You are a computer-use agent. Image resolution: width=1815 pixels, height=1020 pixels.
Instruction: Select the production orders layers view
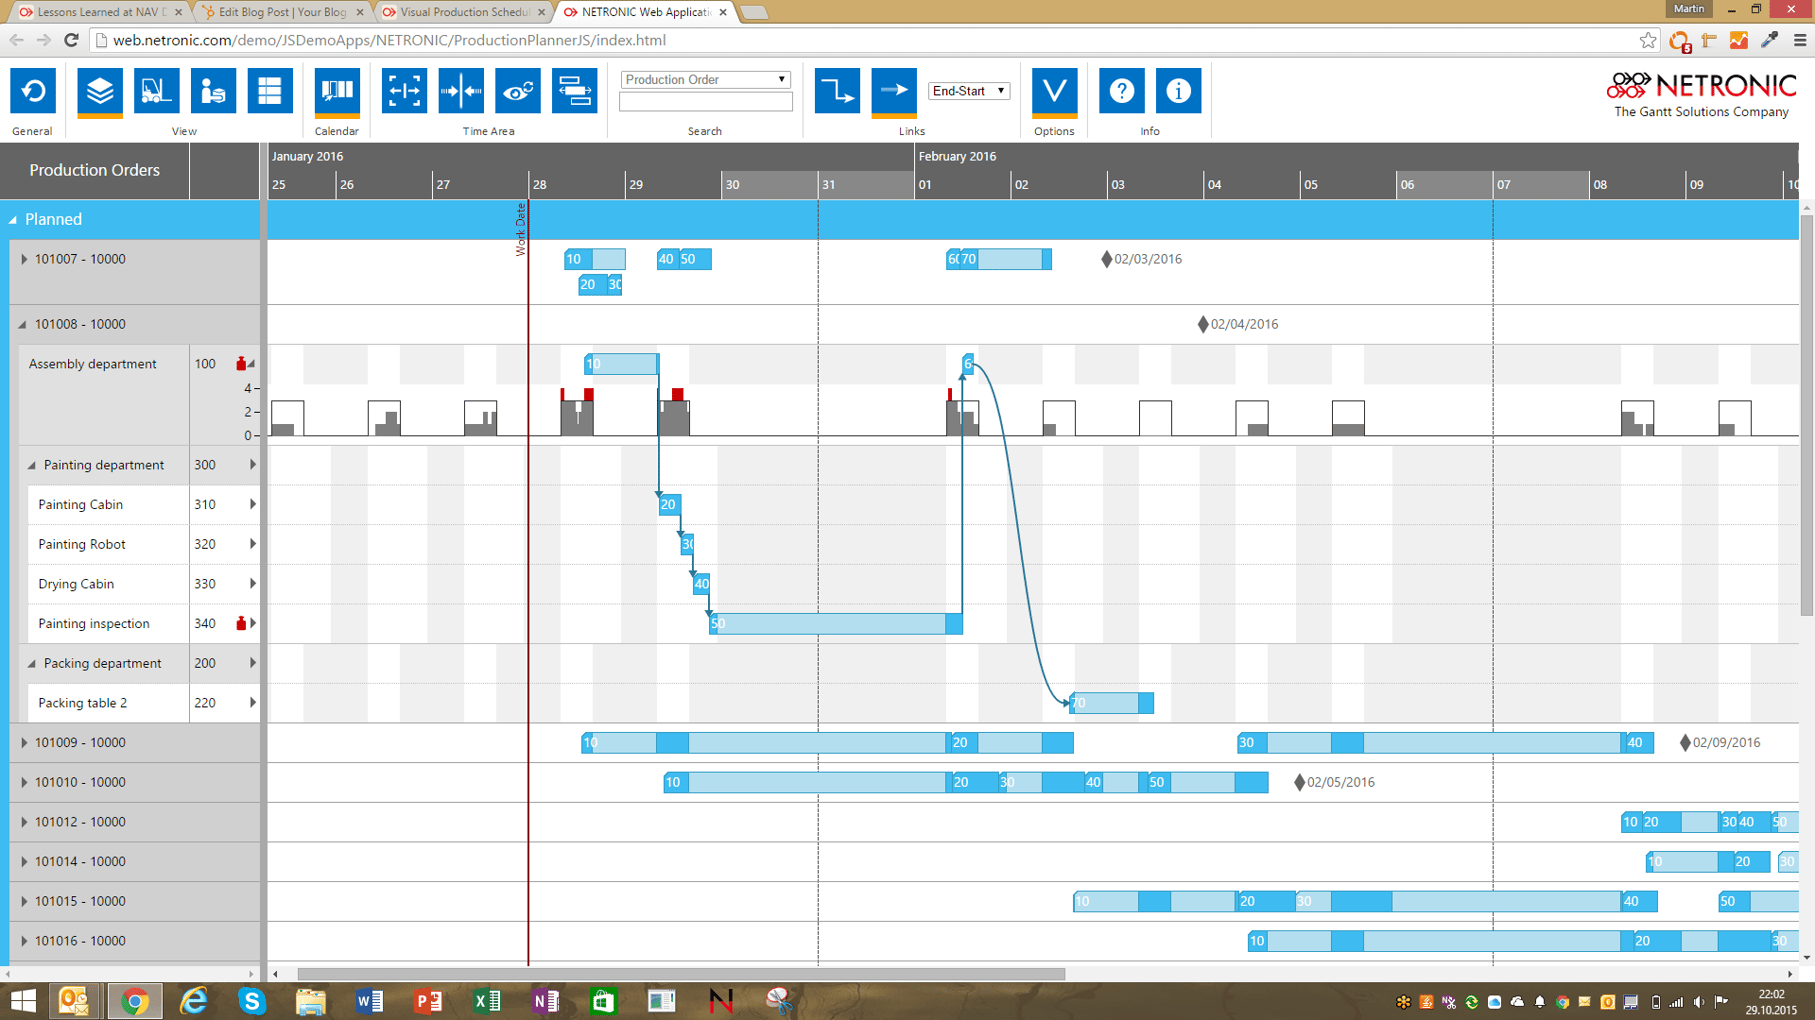pos(100,91)
